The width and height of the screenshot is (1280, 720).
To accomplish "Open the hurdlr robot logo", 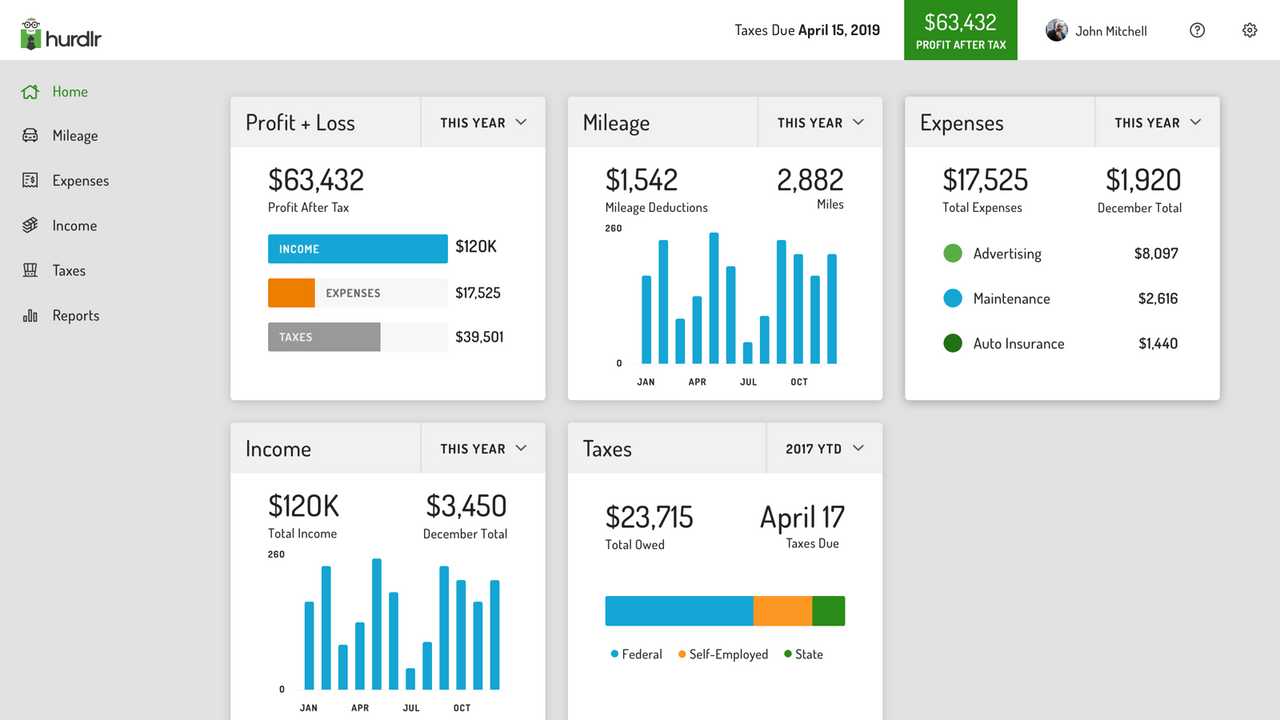I will [x=32, y=30].
